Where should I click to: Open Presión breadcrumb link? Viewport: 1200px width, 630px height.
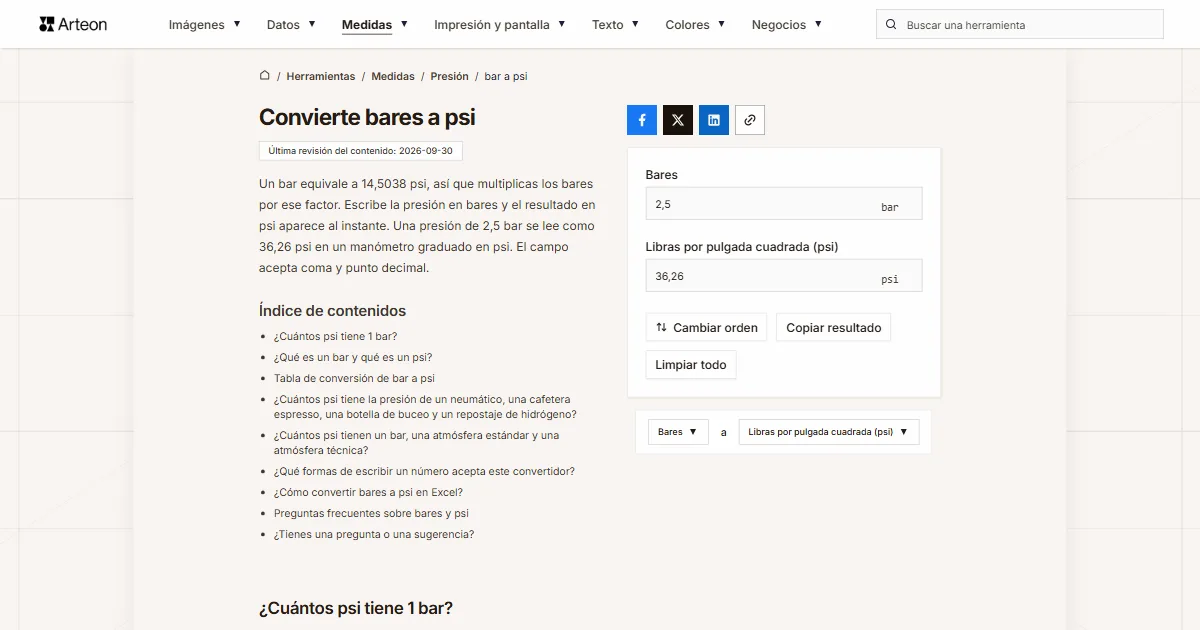[450, 76]
